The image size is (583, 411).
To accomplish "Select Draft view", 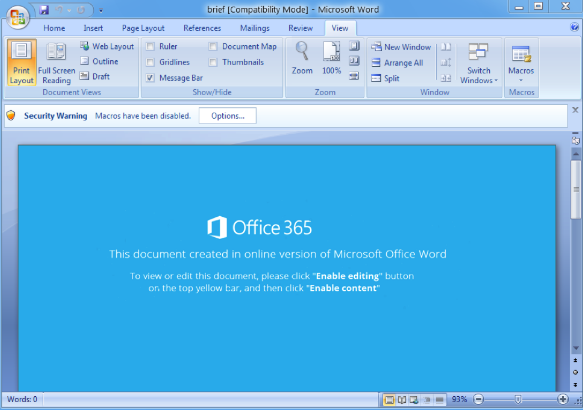I will click(95, 76).
